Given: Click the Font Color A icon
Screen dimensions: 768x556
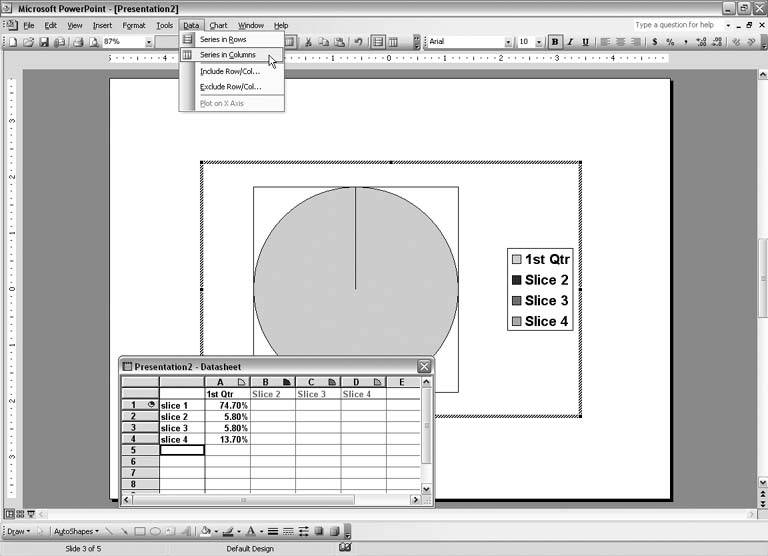Looking at the screenshot, I should pyautogui.click(x=250, y=531).
